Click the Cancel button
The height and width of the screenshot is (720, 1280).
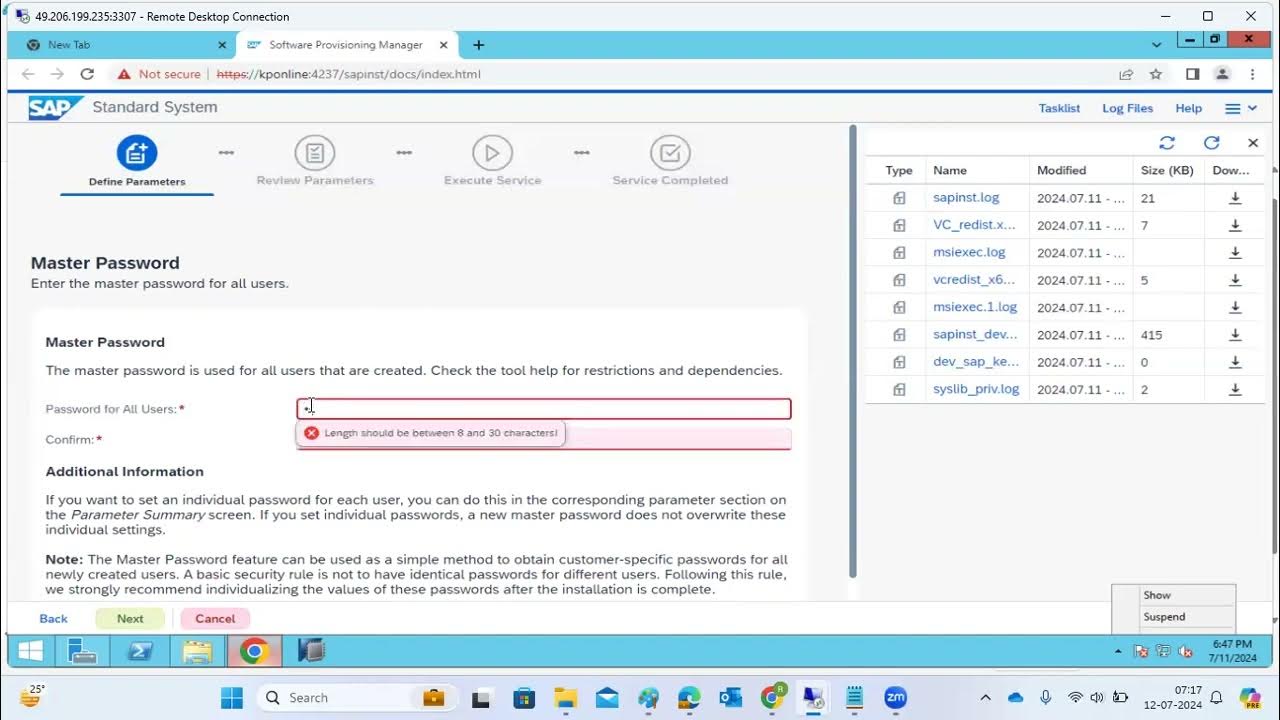(x=215, y=619)
